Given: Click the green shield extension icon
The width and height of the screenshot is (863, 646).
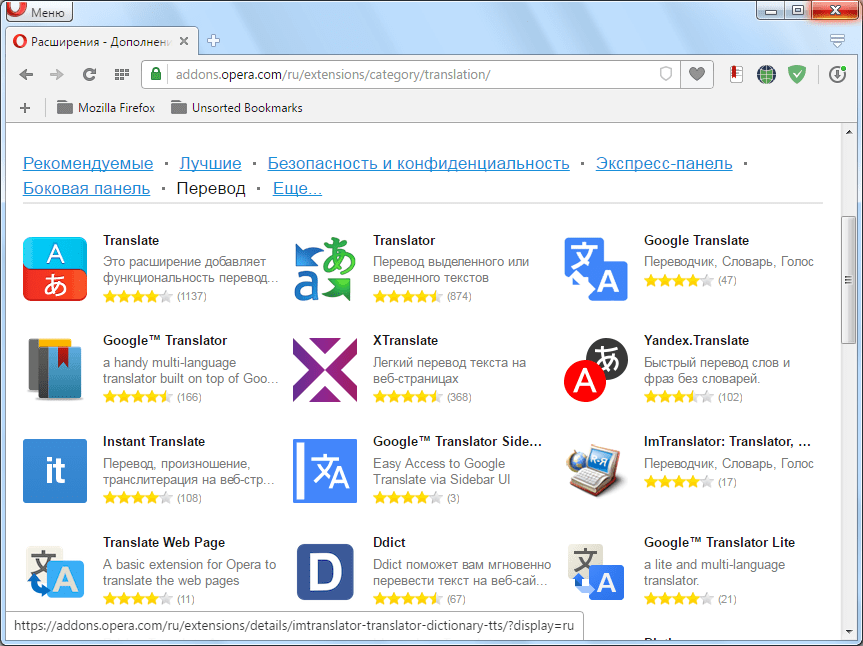Looking at the screenshot, I should [x=797, y=75].
